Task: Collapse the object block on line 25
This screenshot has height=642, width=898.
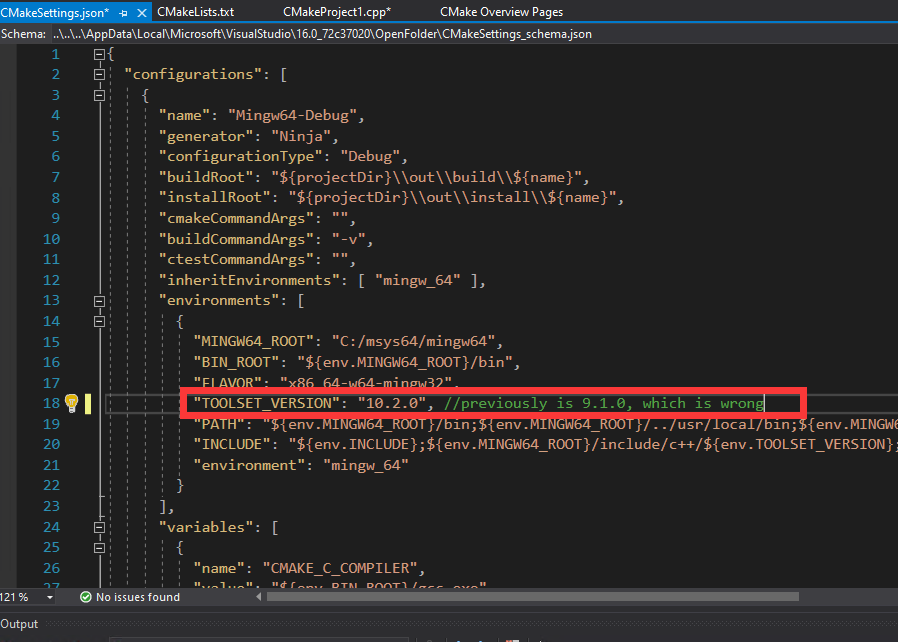Action: point(99,548)
